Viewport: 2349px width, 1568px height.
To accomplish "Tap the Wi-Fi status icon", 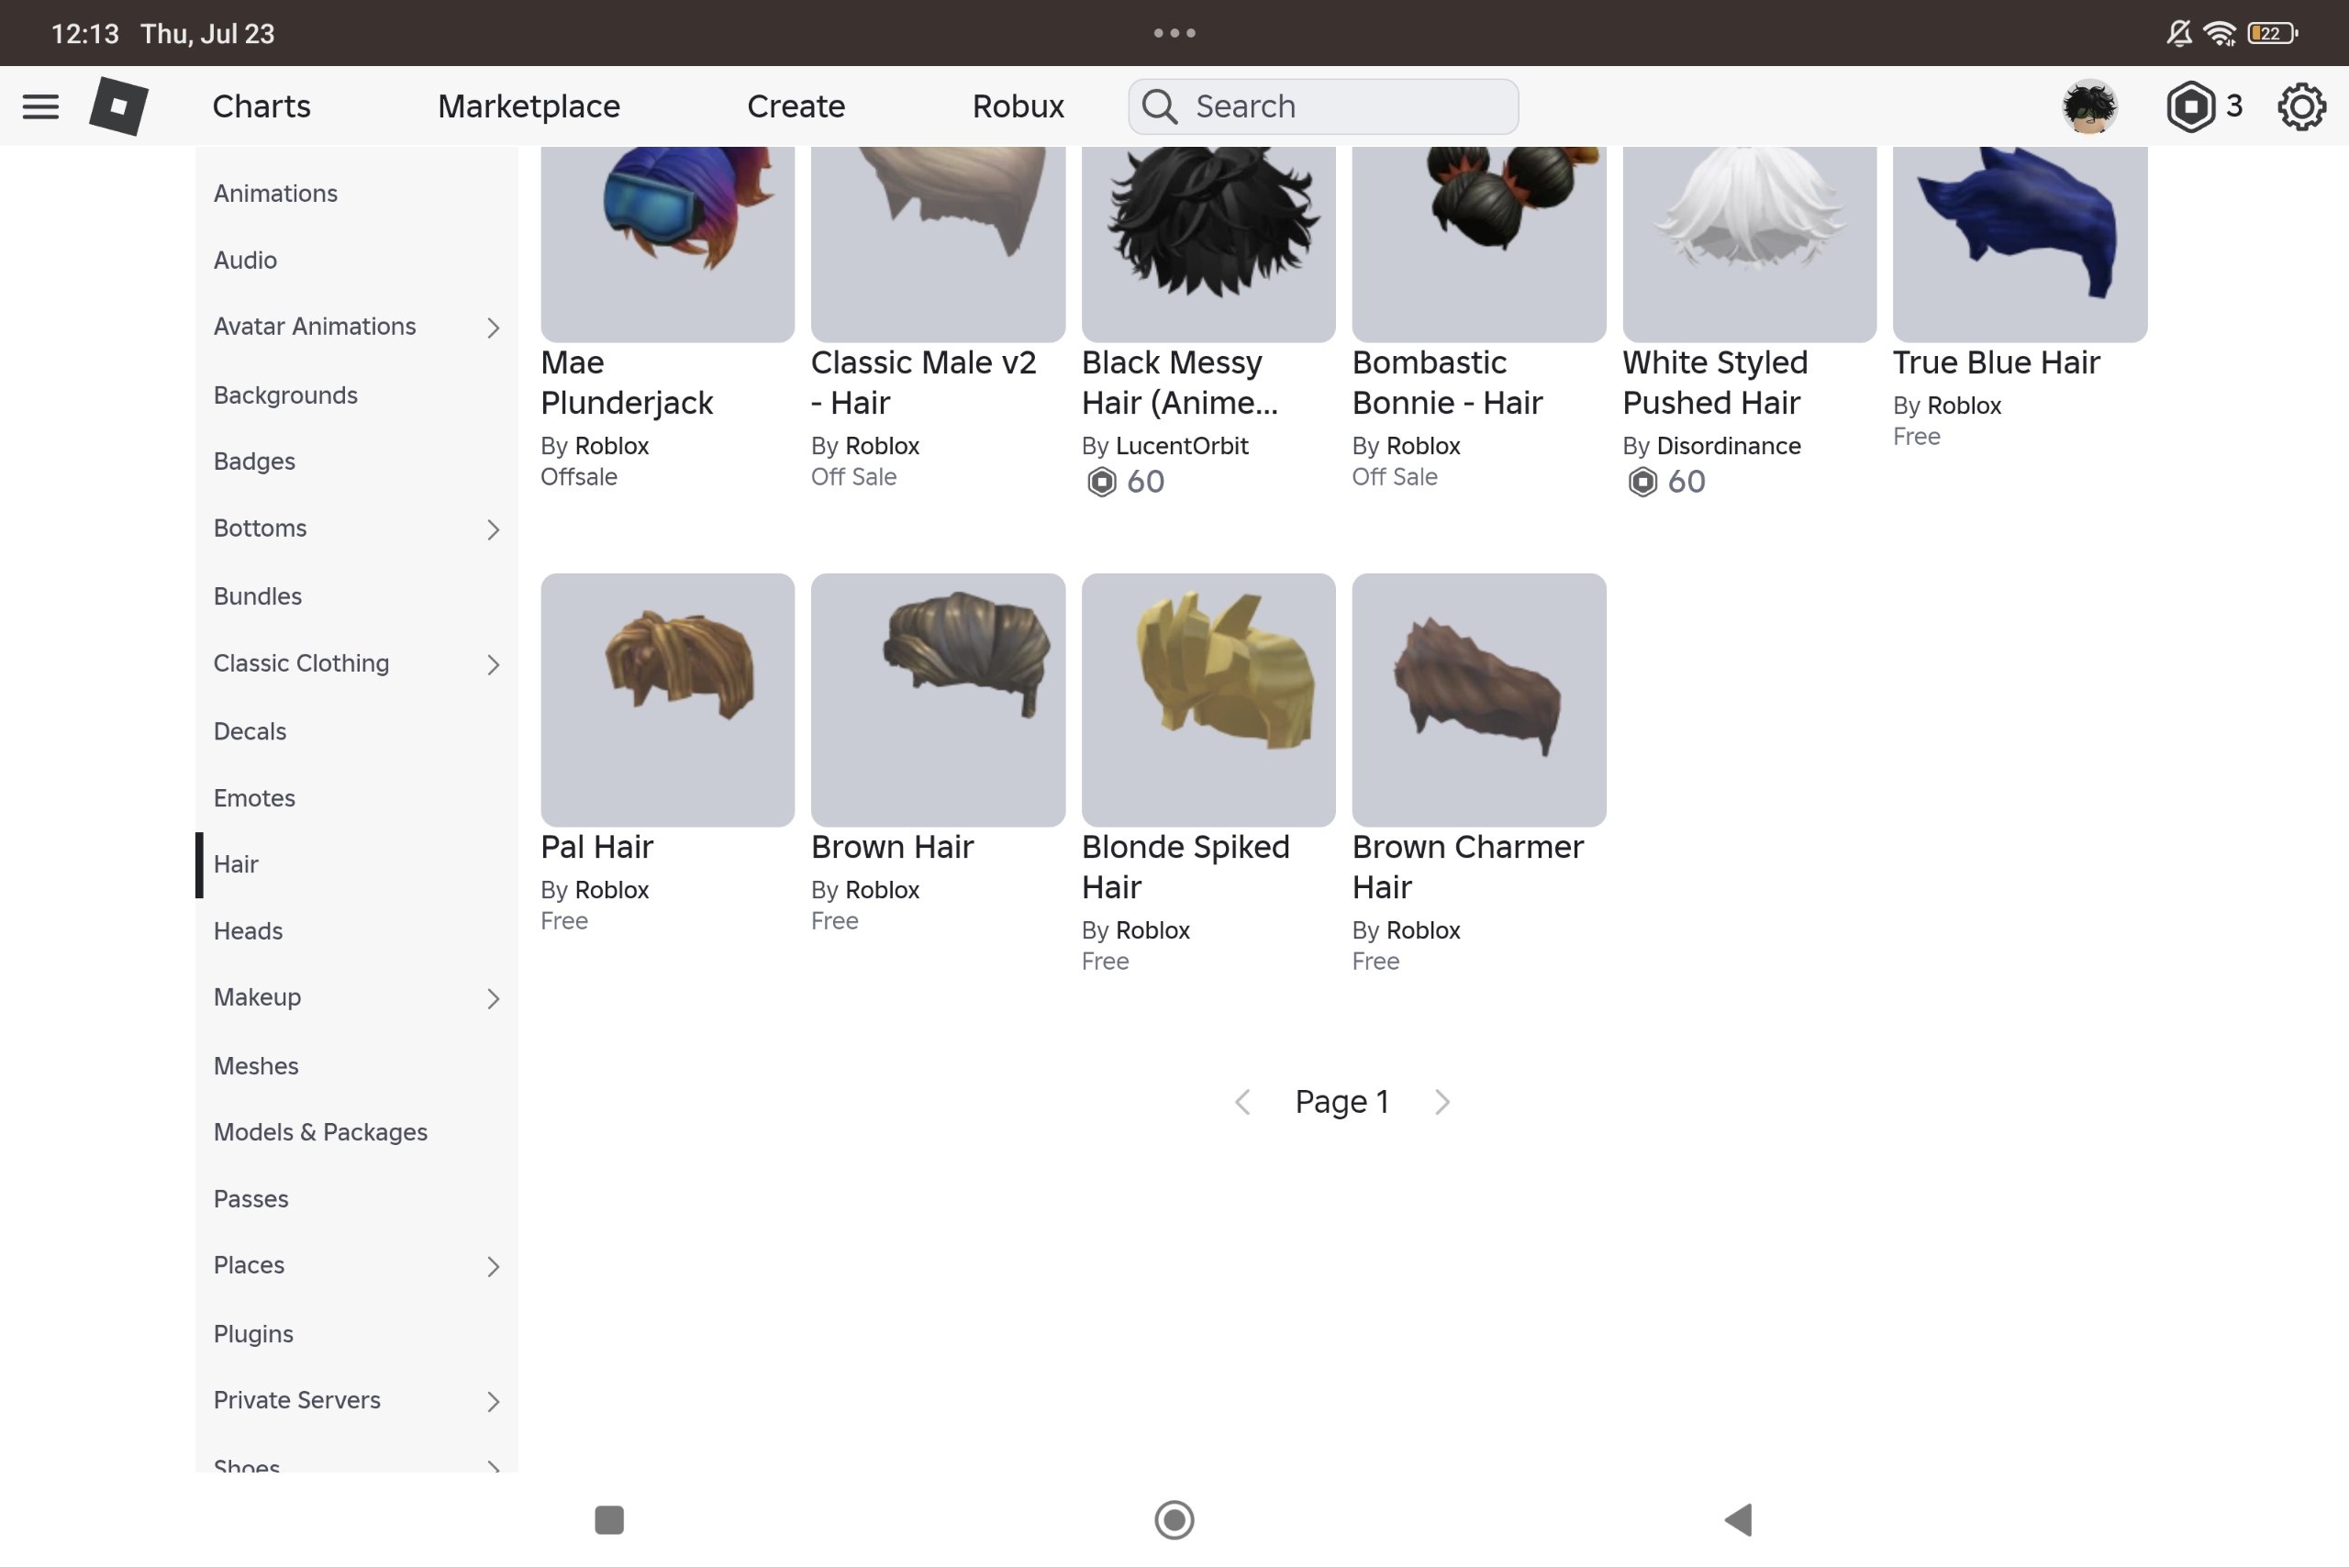I will tap(2219, 33).
